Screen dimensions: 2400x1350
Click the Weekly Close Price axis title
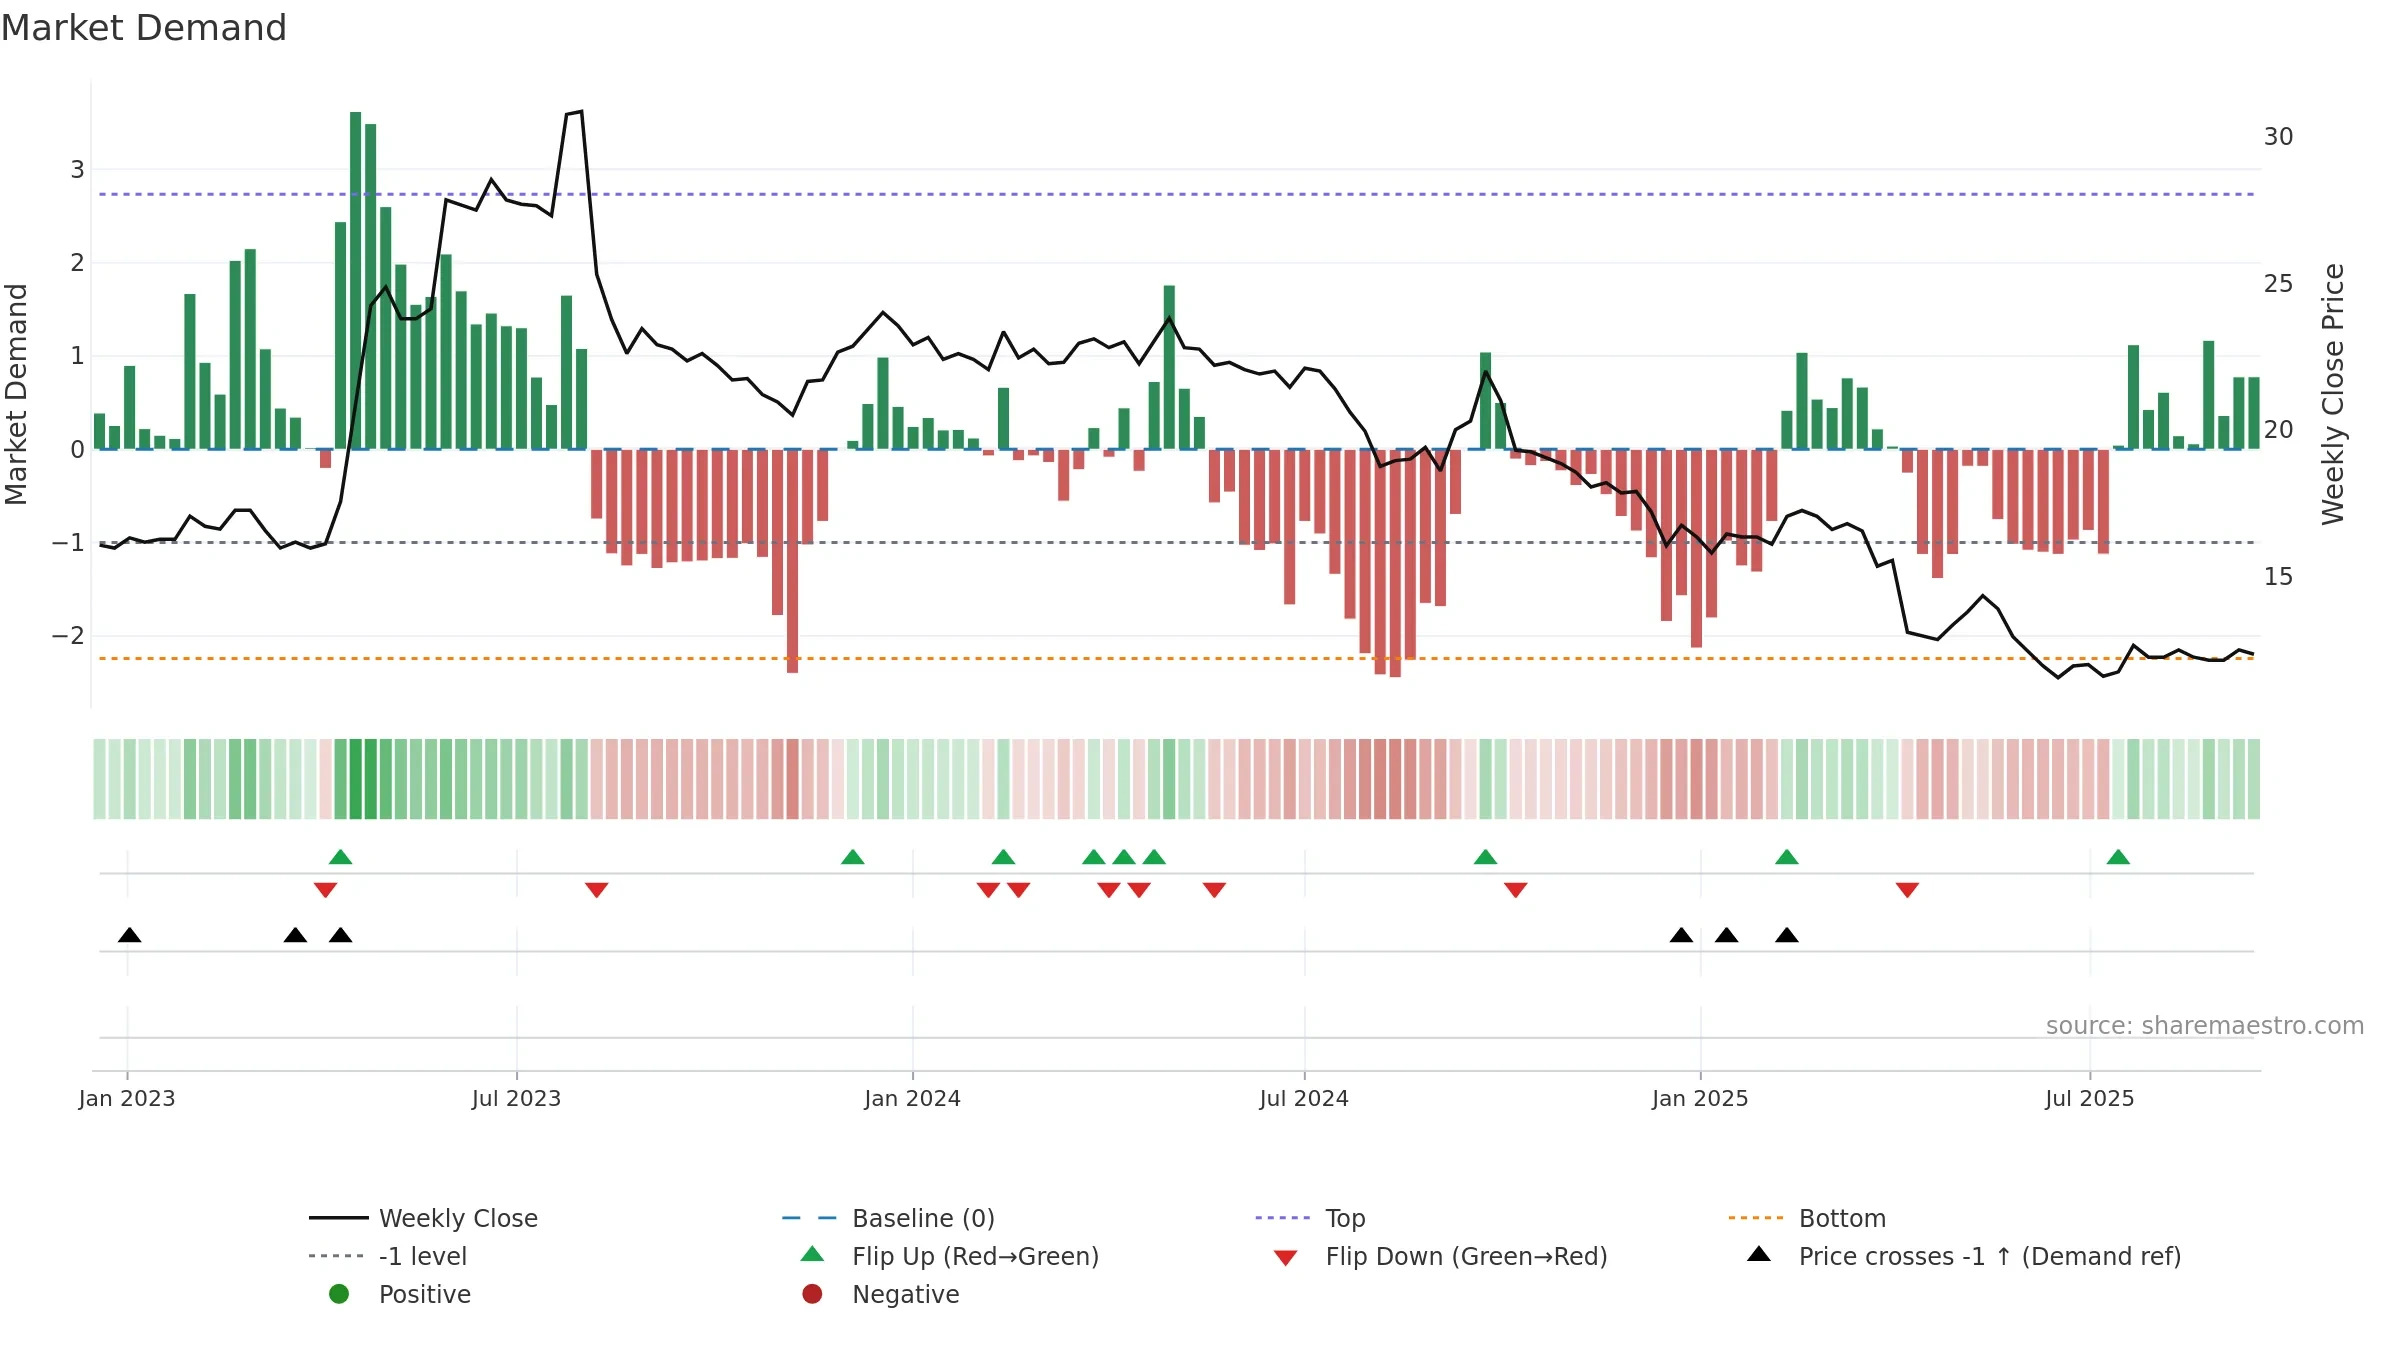pyautogui.click(x=2333, y=394)
